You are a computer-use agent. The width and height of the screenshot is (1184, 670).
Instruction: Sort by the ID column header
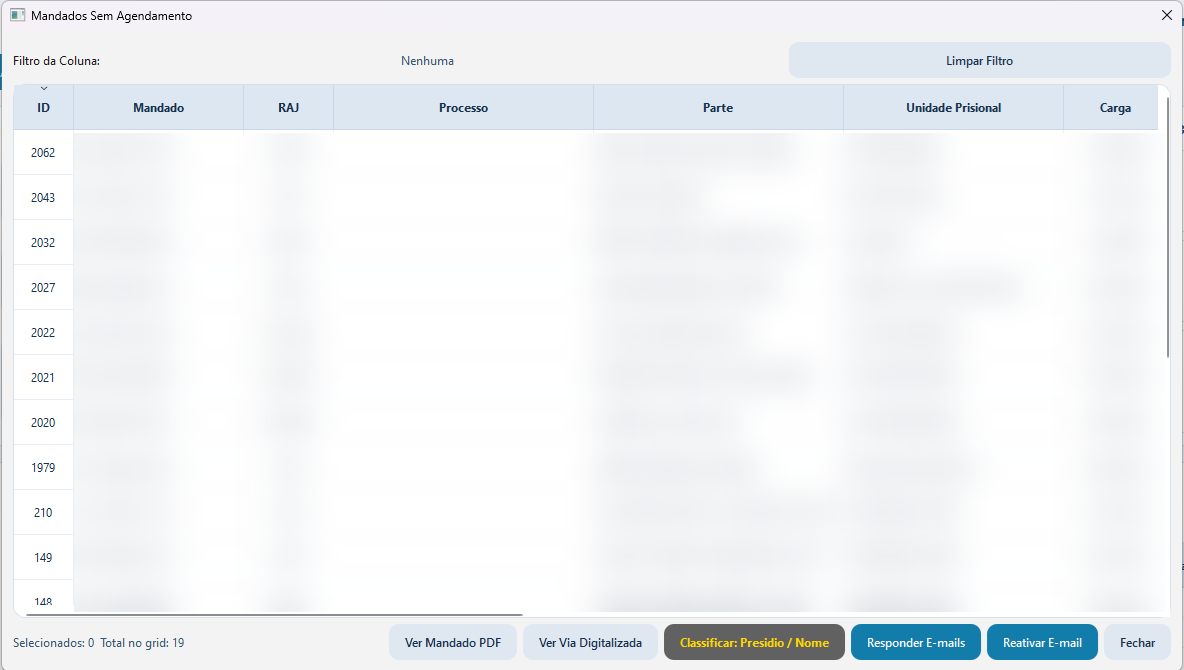tap(44, 108)
